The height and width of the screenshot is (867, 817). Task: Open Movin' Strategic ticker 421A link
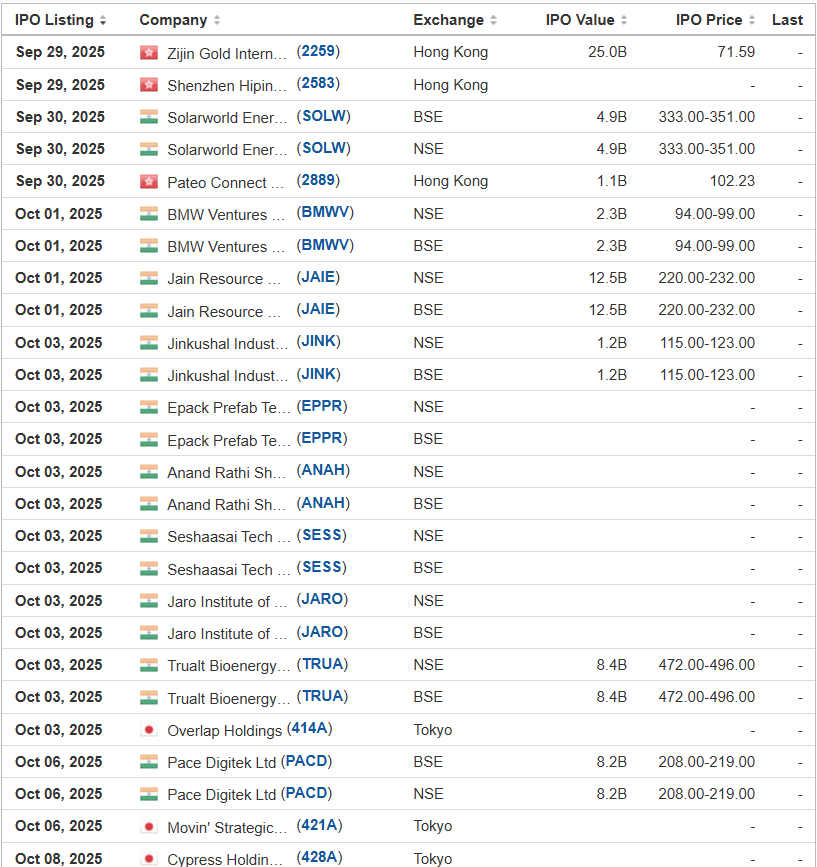pos(320,826)
